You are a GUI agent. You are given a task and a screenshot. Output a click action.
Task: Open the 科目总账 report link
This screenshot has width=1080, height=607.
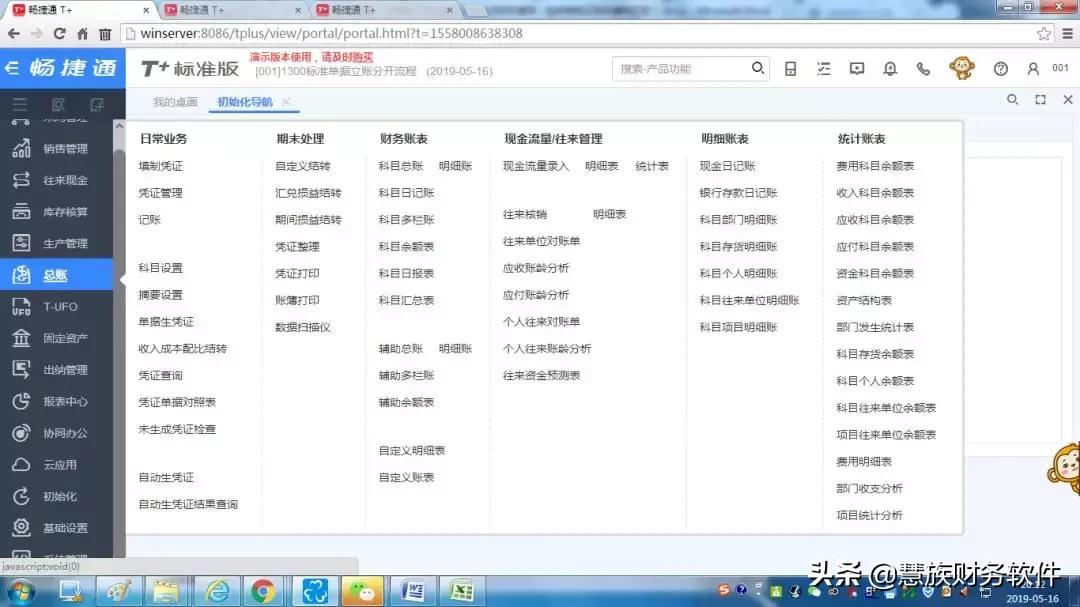(x=403, y=166)
